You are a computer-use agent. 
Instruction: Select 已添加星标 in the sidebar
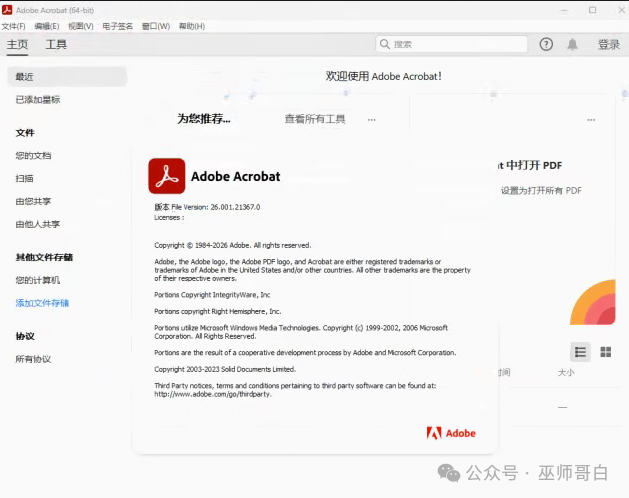pos(38,100)
